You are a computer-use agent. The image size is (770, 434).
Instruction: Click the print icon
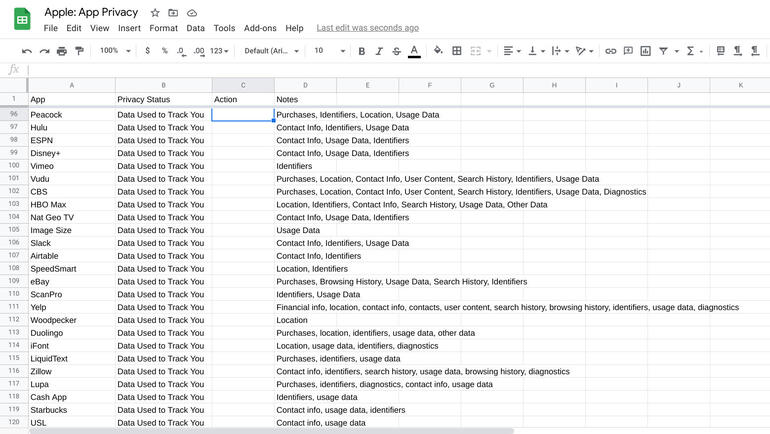[x=62, y=51]
